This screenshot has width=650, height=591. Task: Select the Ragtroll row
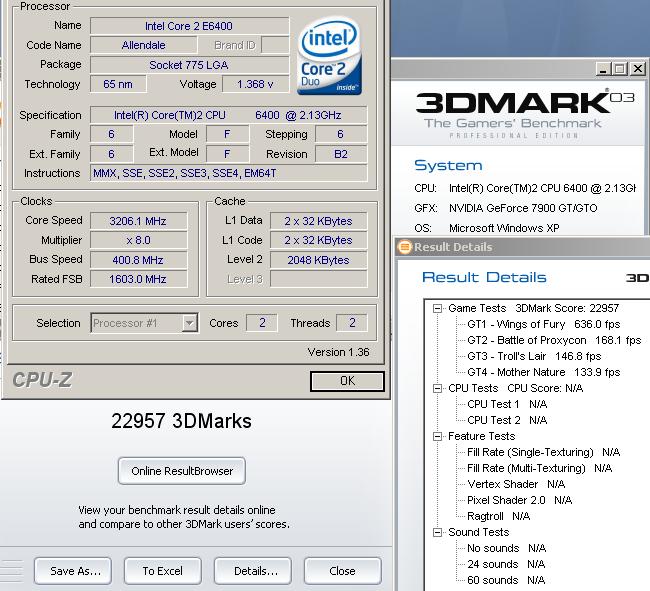[x=498, y=516]
